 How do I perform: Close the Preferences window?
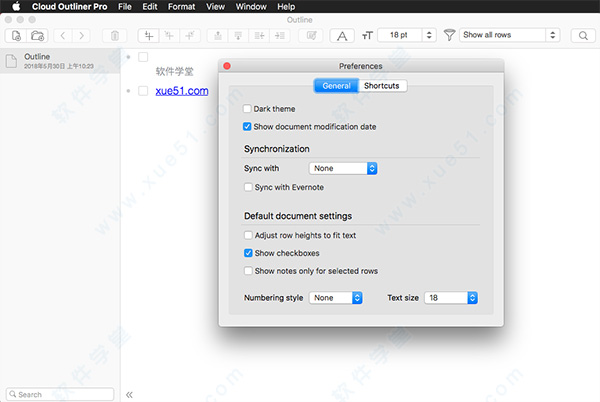pyautogui.click(x=227, y=66)
